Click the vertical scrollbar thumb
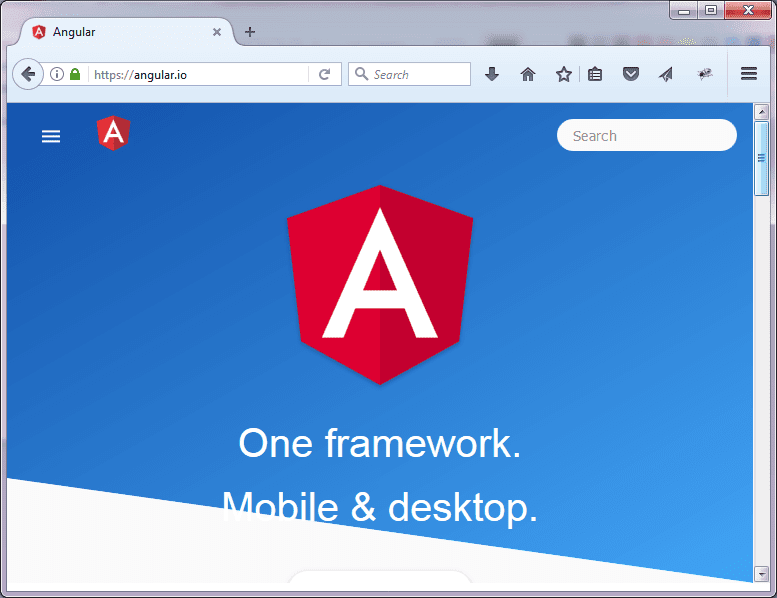 click(761, 158)
